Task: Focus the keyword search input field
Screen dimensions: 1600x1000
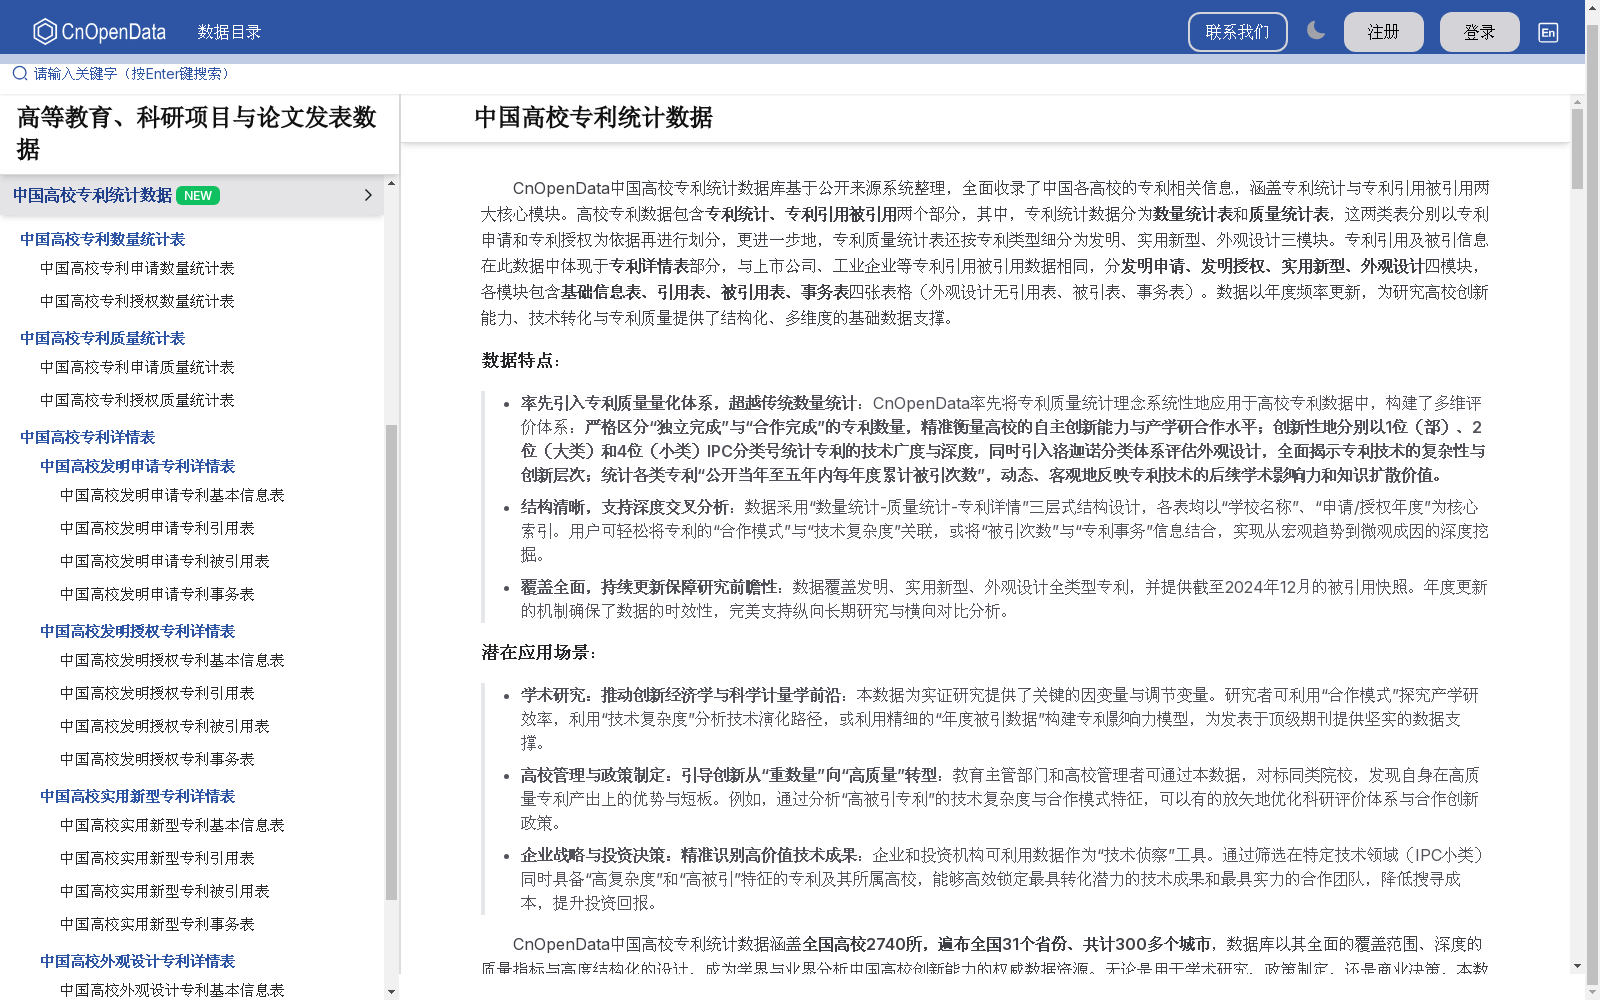Action: [800, 73]
